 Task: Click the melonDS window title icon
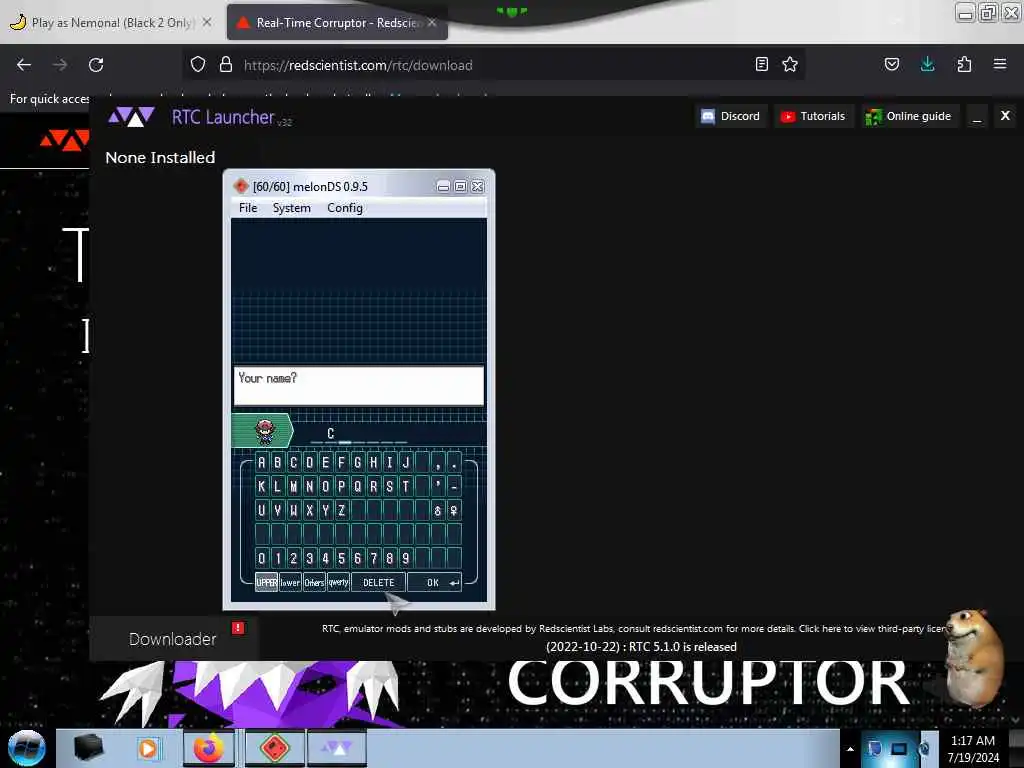[241, 186]
